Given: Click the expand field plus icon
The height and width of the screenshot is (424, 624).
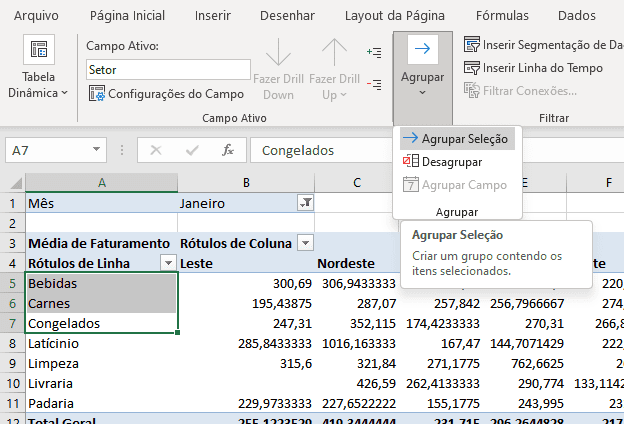Looking at the screenshot, I should coord(374,52).
